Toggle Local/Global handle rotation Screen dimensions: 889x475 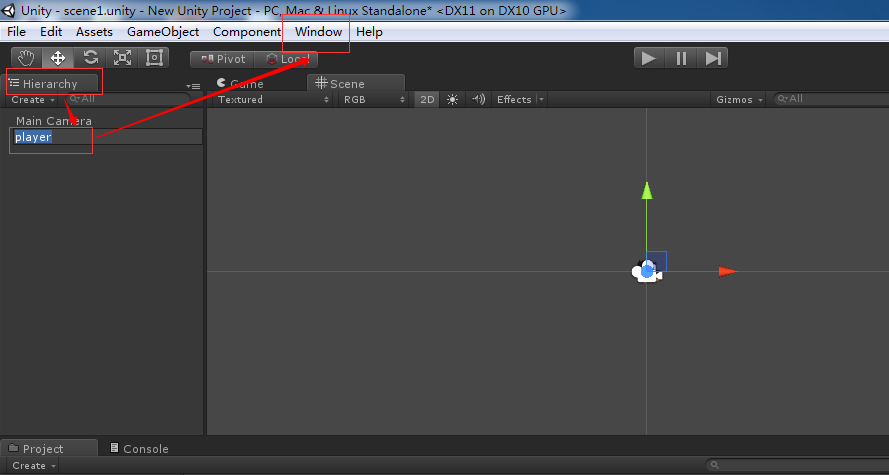(x=286, y=59)
